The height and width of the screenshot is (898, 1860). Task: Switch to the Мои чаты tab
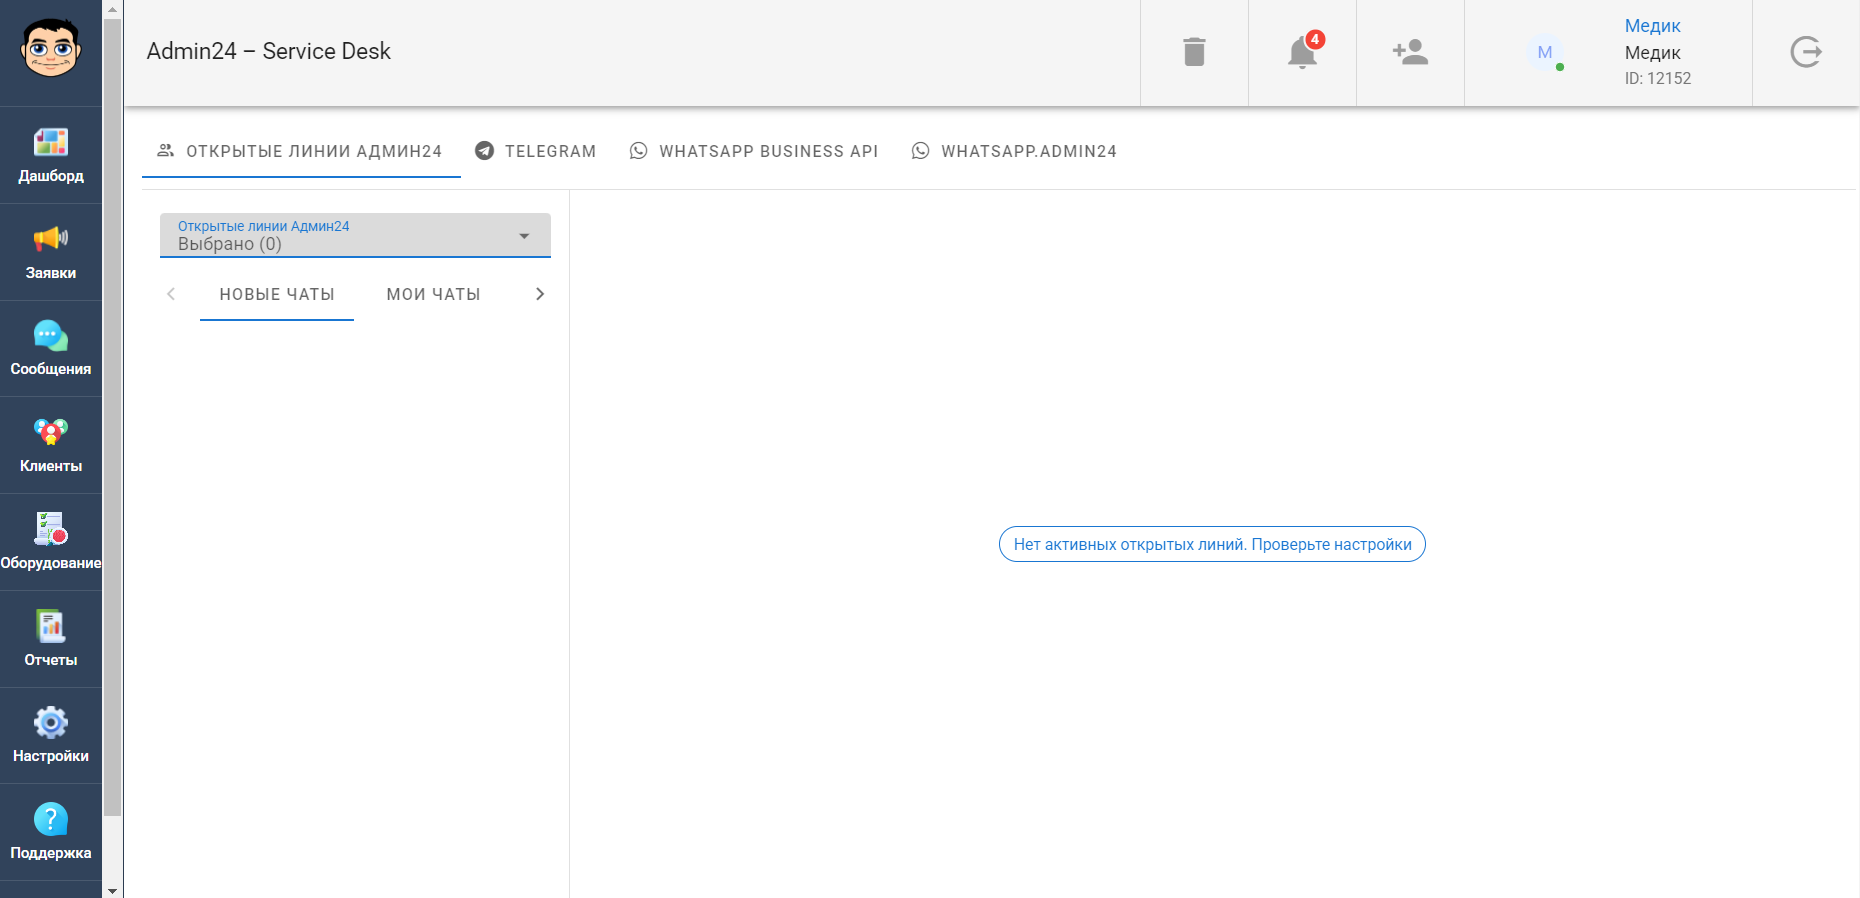(x=434, y=295)
